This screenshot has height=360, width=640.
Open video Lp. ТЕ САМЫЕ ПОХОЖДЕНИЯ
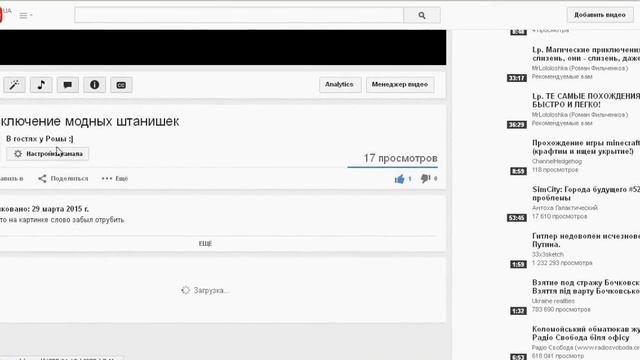click(586, 100)
